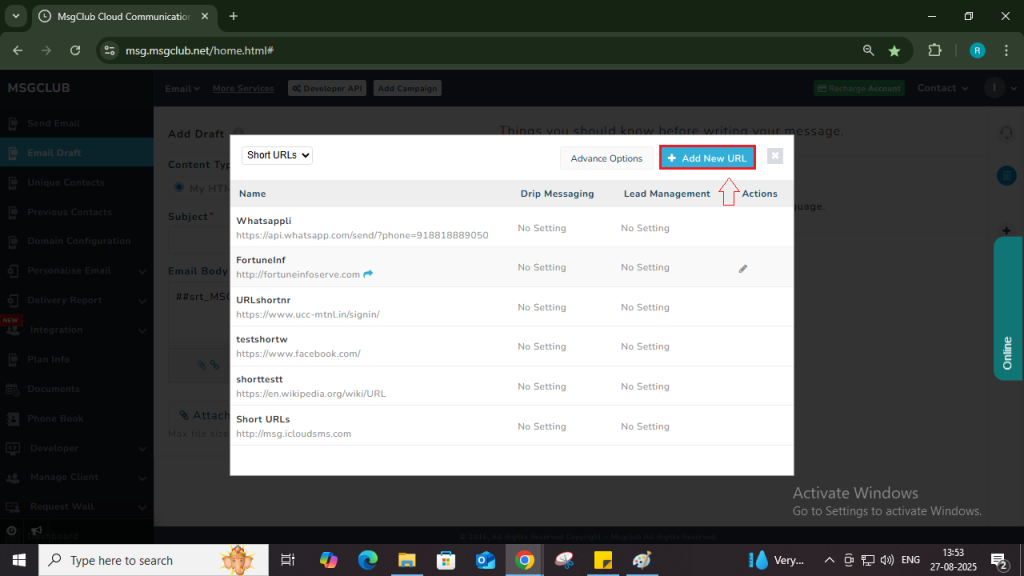Close the Short URLs dialog
The height and width of the screenshot is (576, 1024).
[775, 156]
